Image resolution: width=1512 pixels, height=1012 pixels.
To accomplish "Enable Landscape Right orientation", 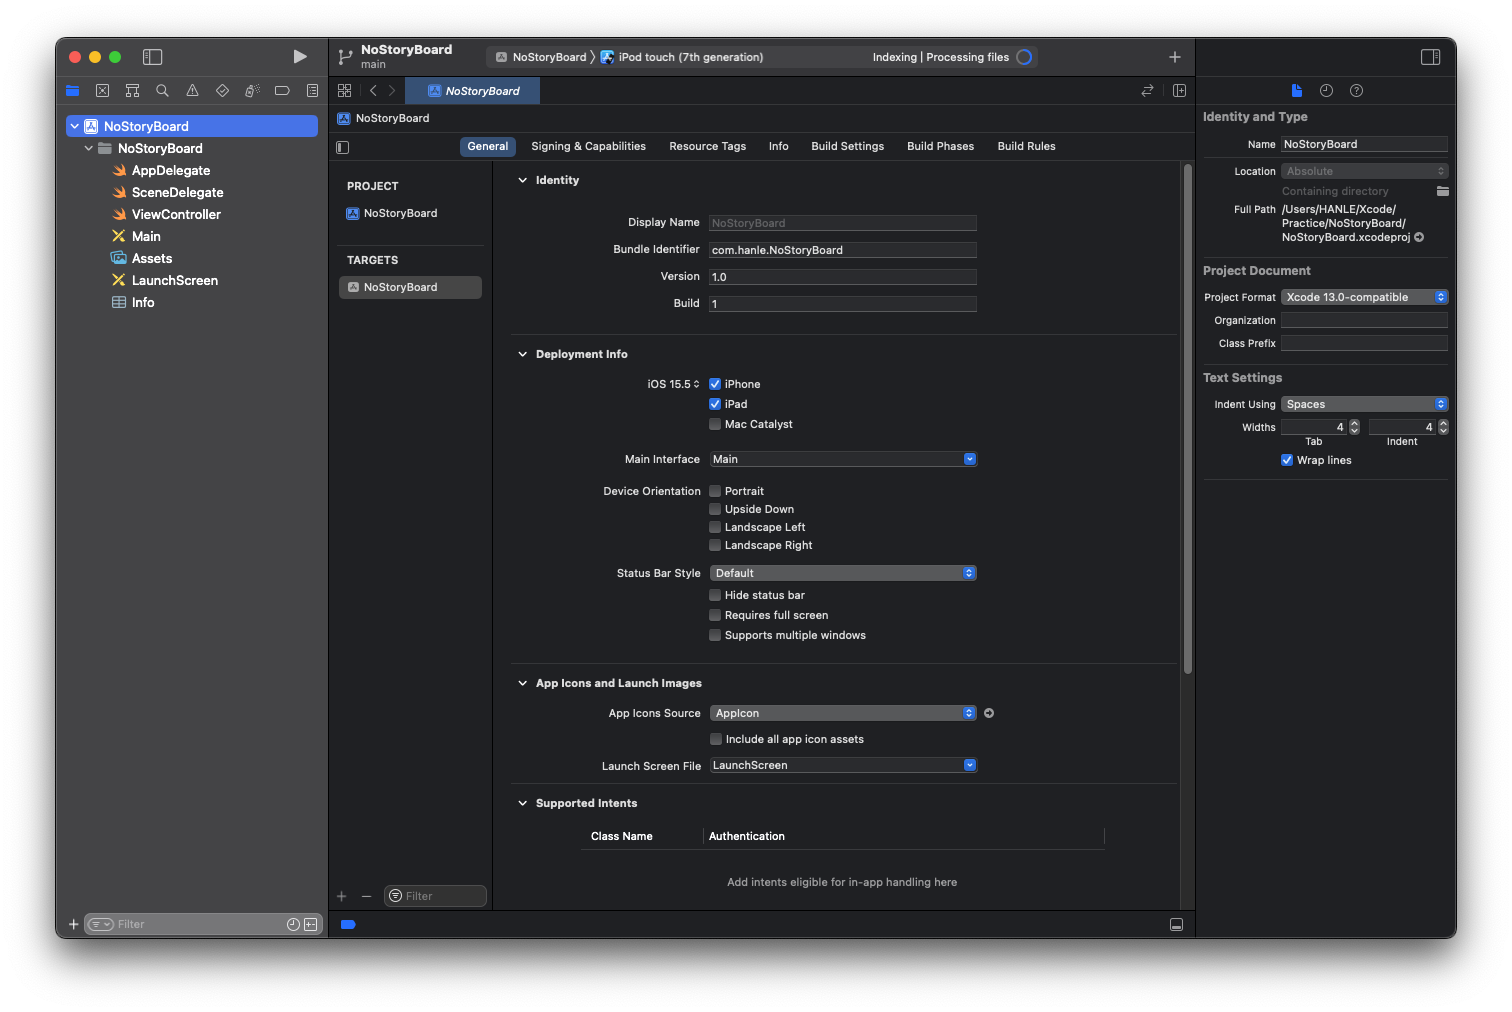I will 715,545.
